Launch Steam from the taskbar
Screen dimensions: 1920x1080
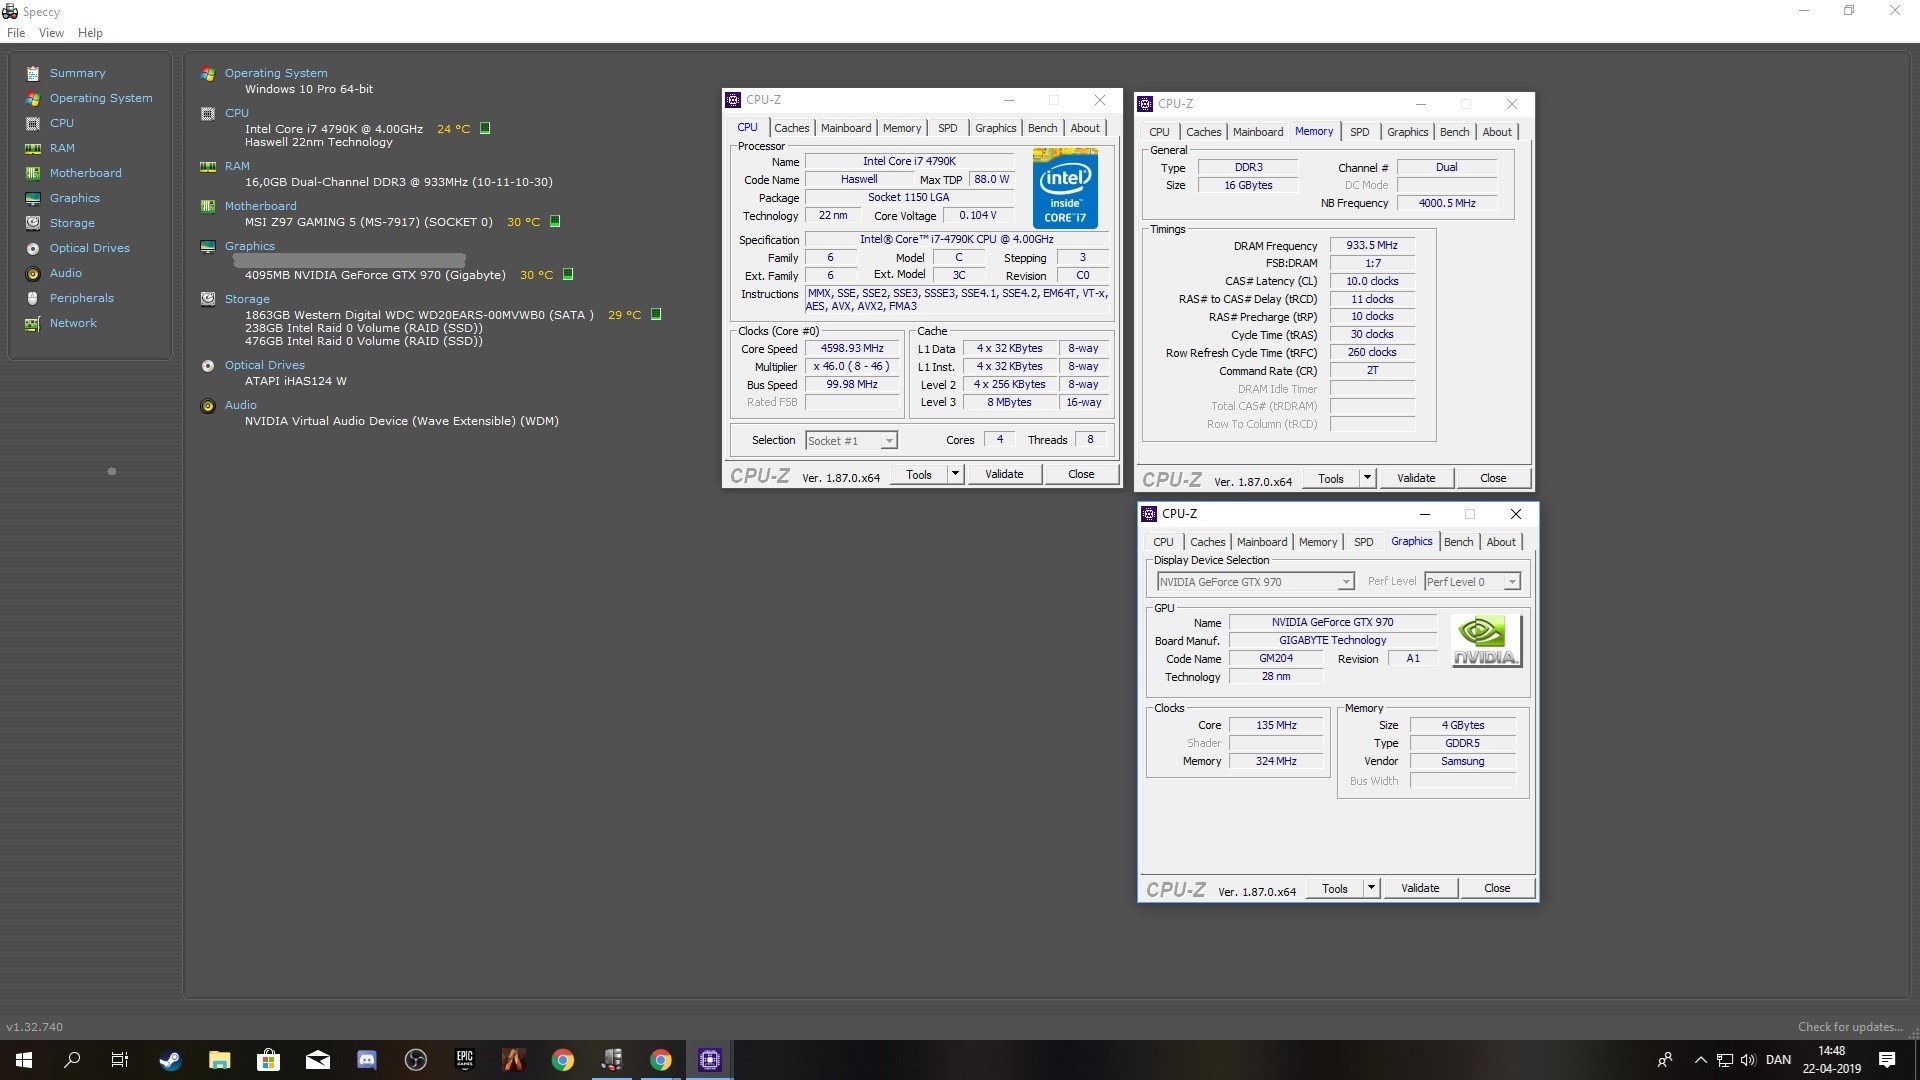[170, 1060]
